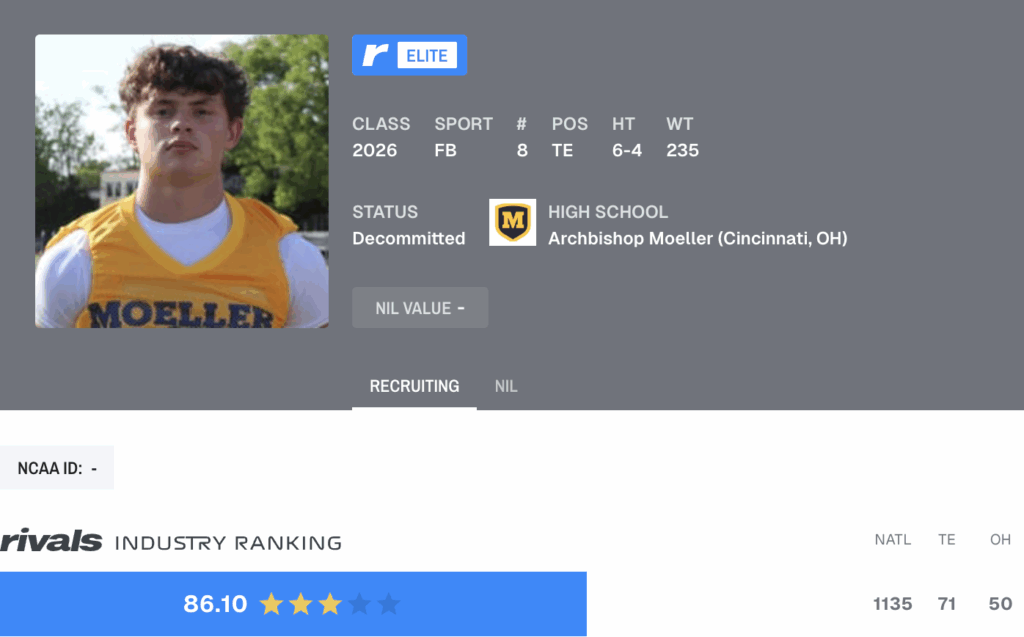
Task: Click the third gold rating star
Action: (330, 604)
